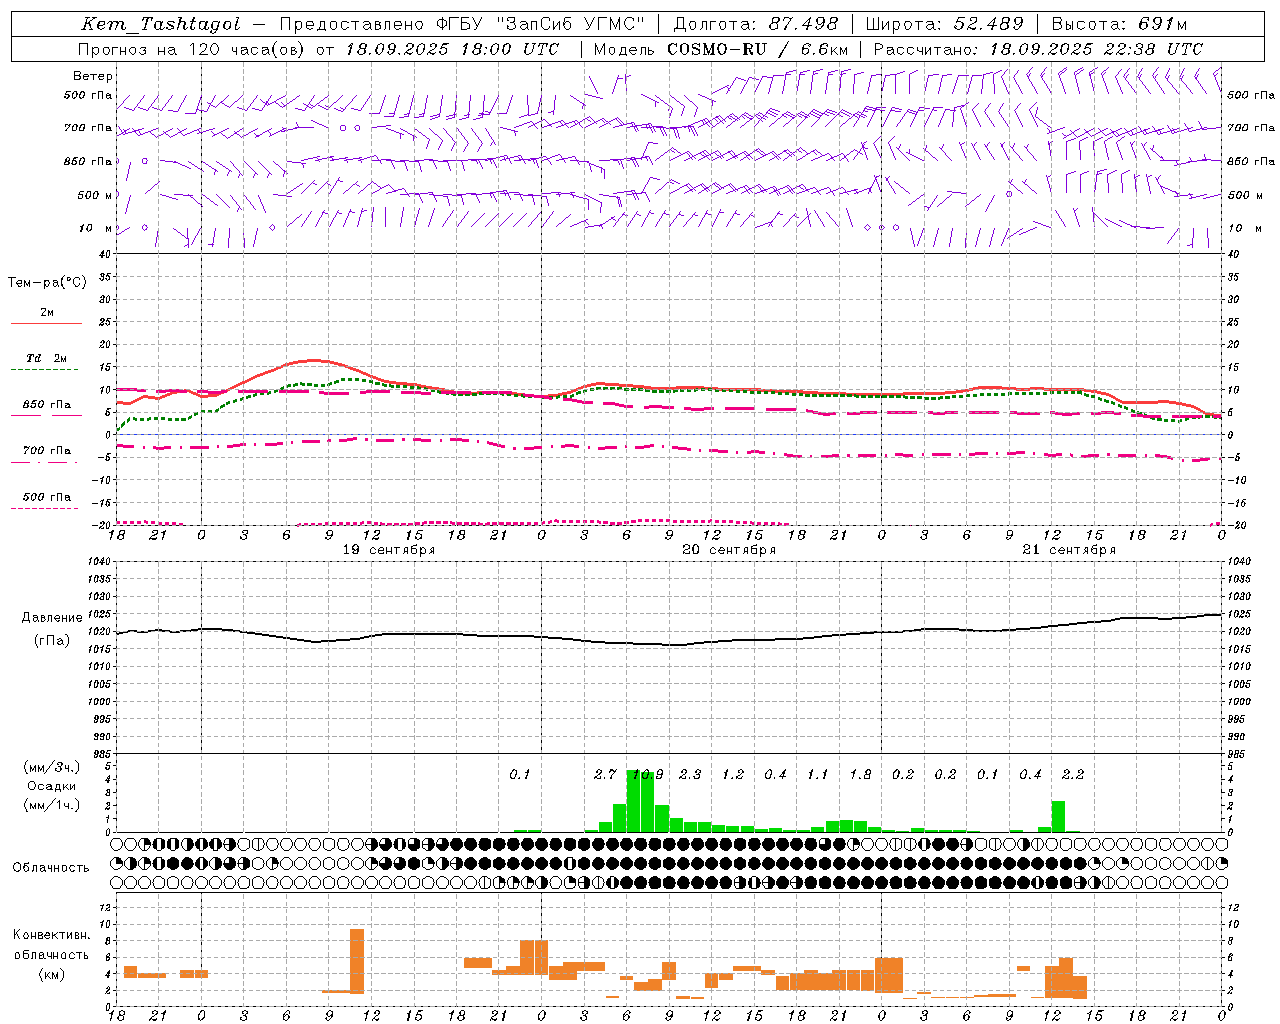Click the 2.7 precipitation value
This screenshot has height=1024, width=1280.
(605, 774)
